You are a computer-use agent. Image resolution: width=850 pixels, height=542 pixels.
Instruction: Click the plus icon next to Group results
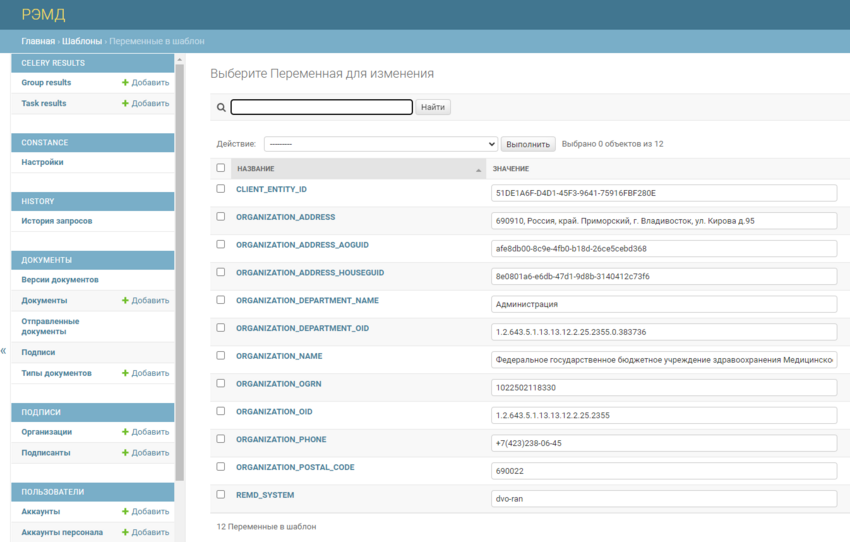coord(125,82)
